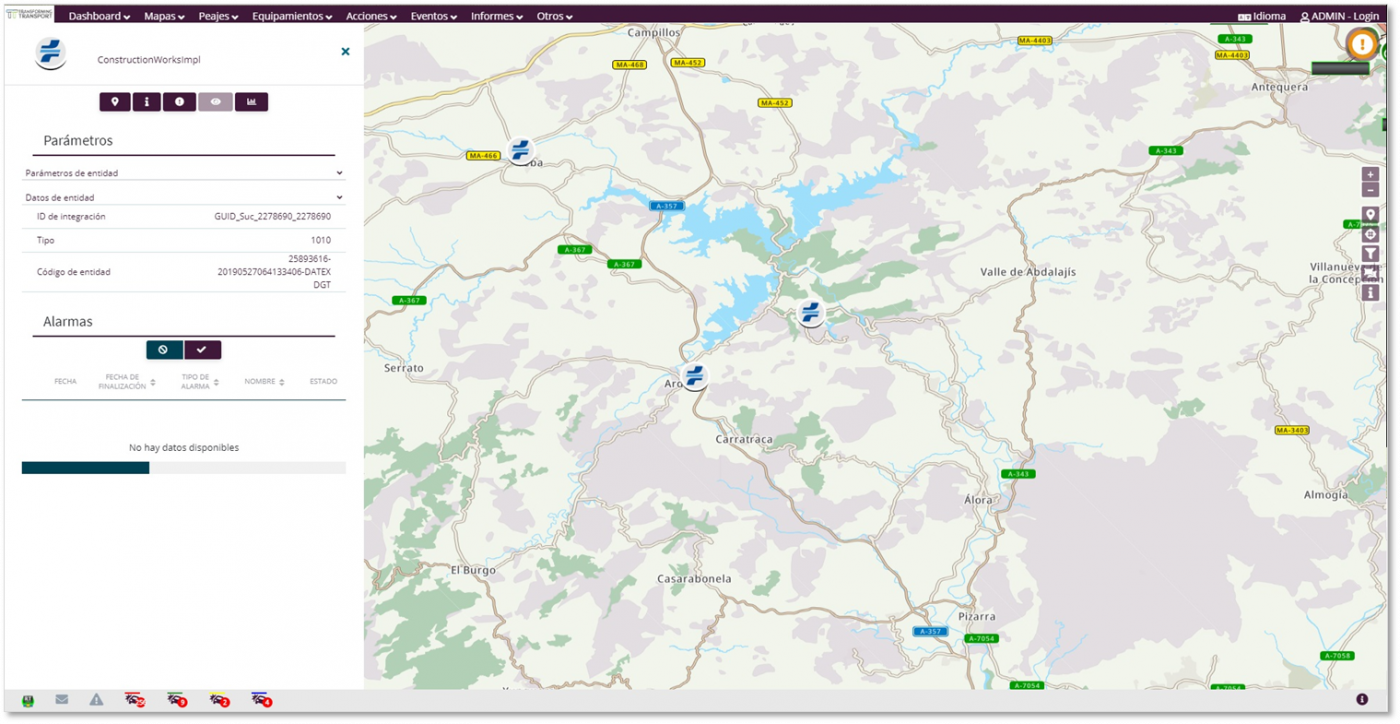This screenshot has height=724, width=1400.
Task: Open the messages envelope icon in status bar
Action: coord(62,699)
